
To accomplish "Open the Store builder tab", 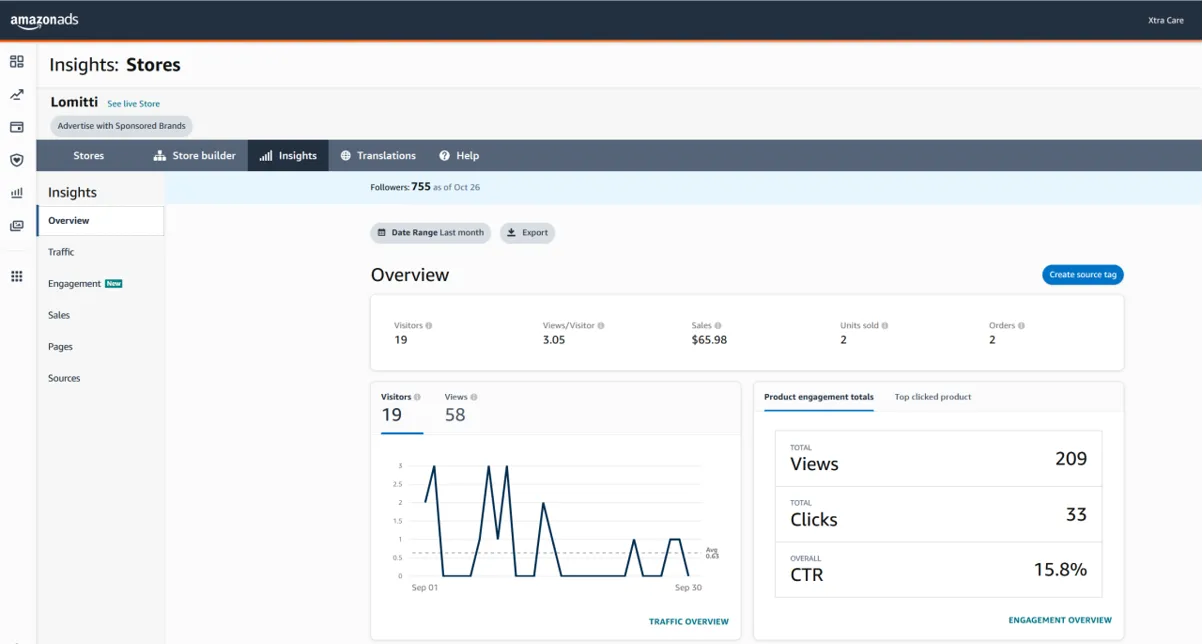I will [x=194, y=156].
